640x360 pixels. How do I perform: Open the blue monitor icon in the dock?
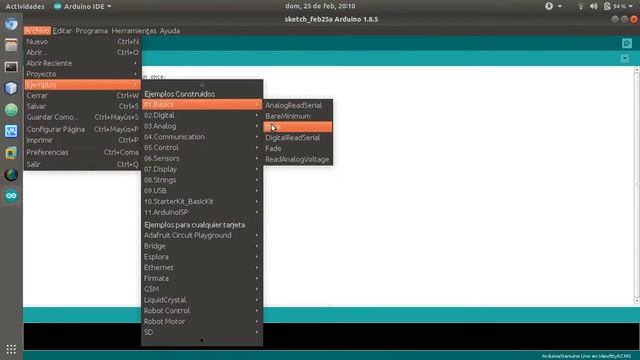tap(11, 131)
